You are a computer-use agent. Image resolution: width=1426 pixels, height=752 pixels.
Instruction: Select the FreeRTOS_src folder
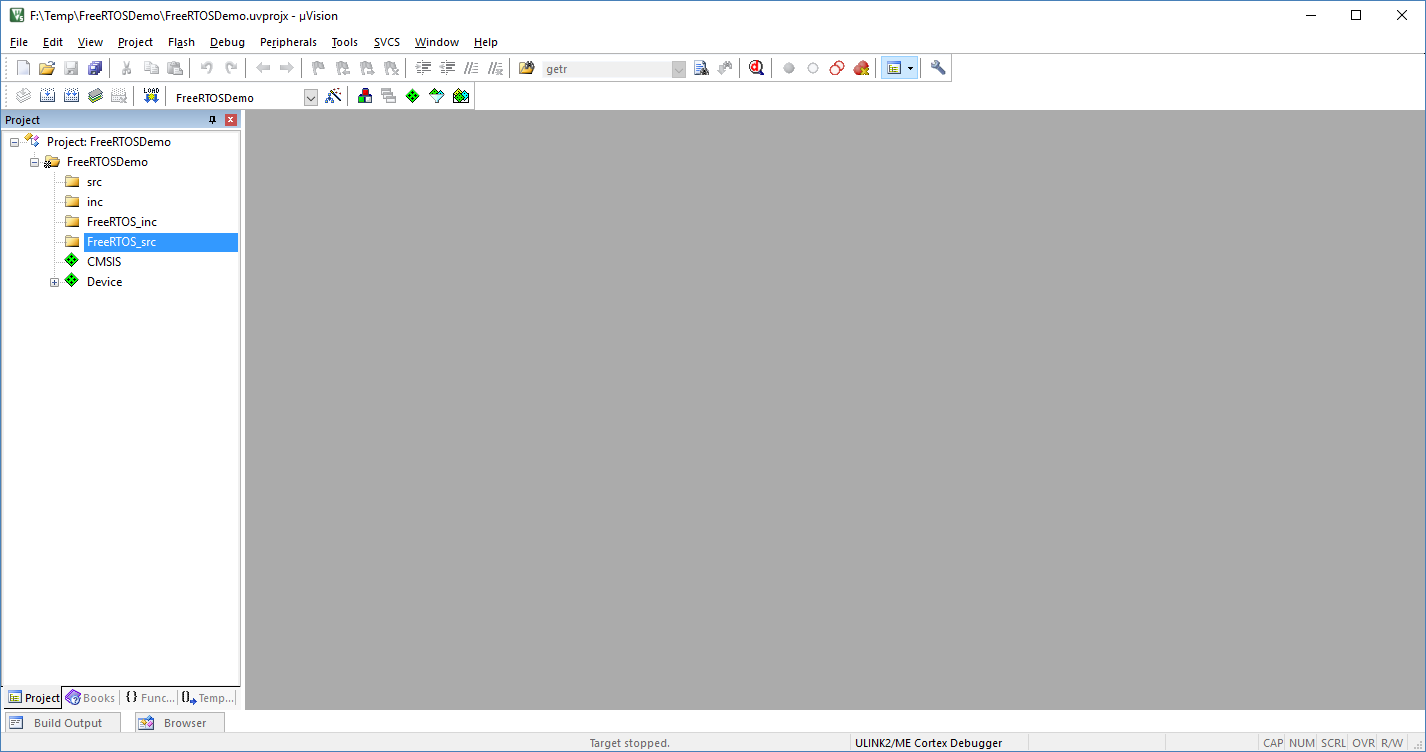pos(121,242)
